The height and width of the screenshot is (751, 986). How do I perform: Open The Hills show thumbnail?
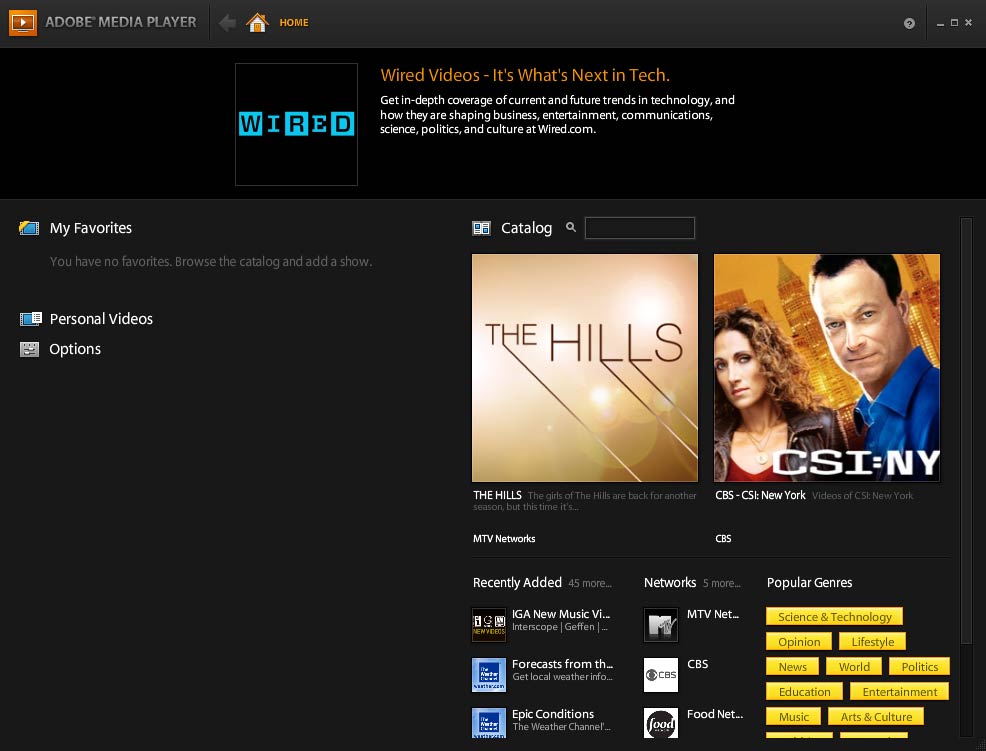point(585,368)
